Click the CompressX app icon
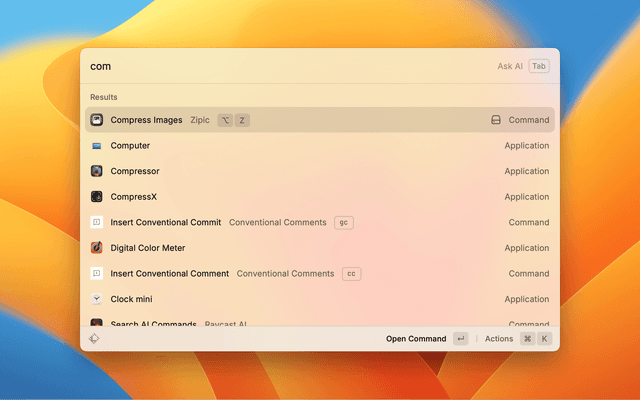Viewport: 640px width, 400px height. click(97, 197)
